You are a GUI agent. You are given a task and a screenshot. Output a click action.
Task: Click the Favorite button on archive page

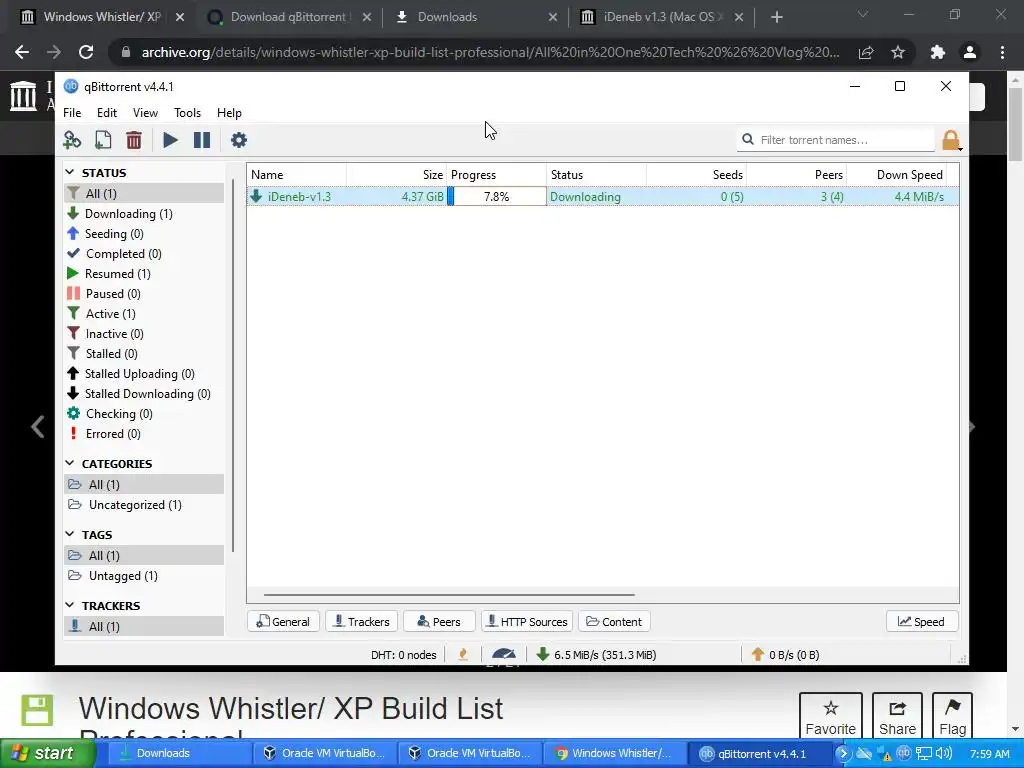point(831,716)
